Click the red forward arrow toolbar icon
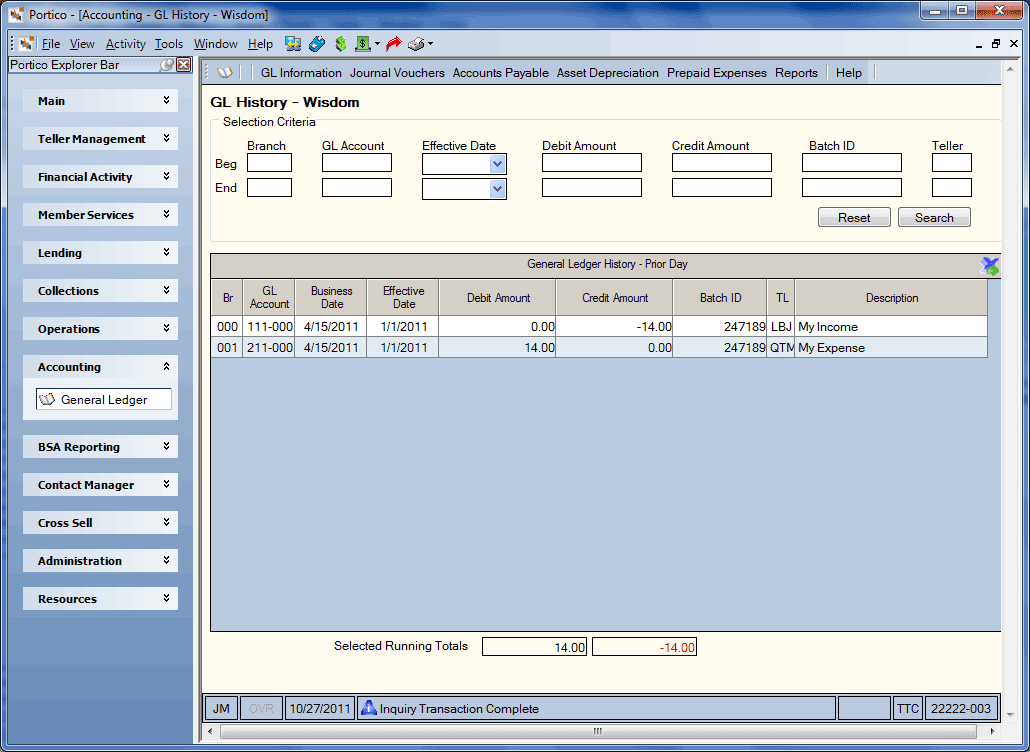This screenshot has width=1030, height=752. [x=393, y=44]
